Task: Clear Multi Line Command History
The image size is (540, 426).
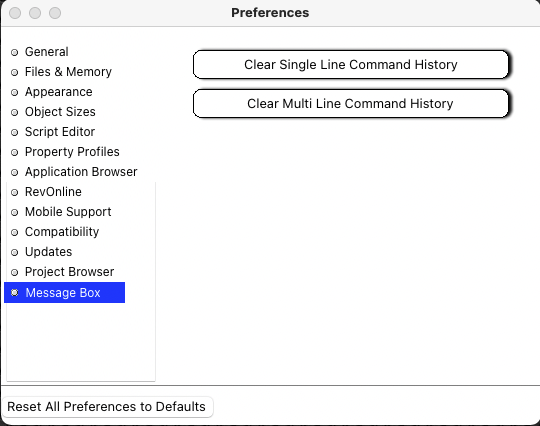Action: point(351,104)
